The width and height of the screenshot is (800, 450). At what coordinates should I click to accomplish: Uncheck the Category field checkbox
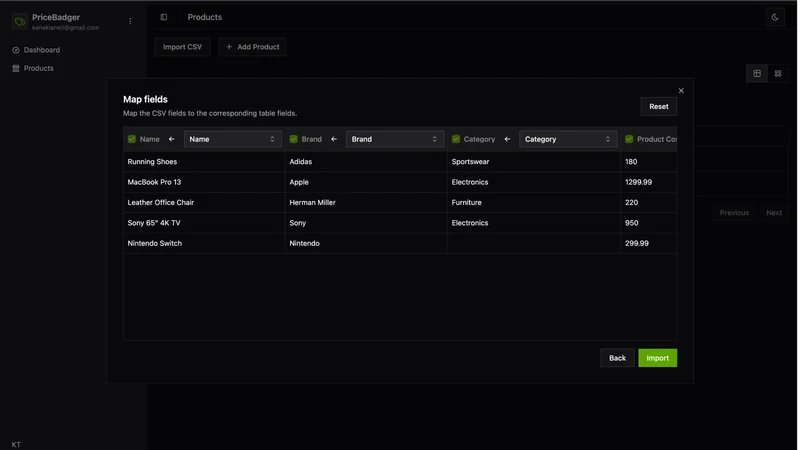click(x=456, y=139)
